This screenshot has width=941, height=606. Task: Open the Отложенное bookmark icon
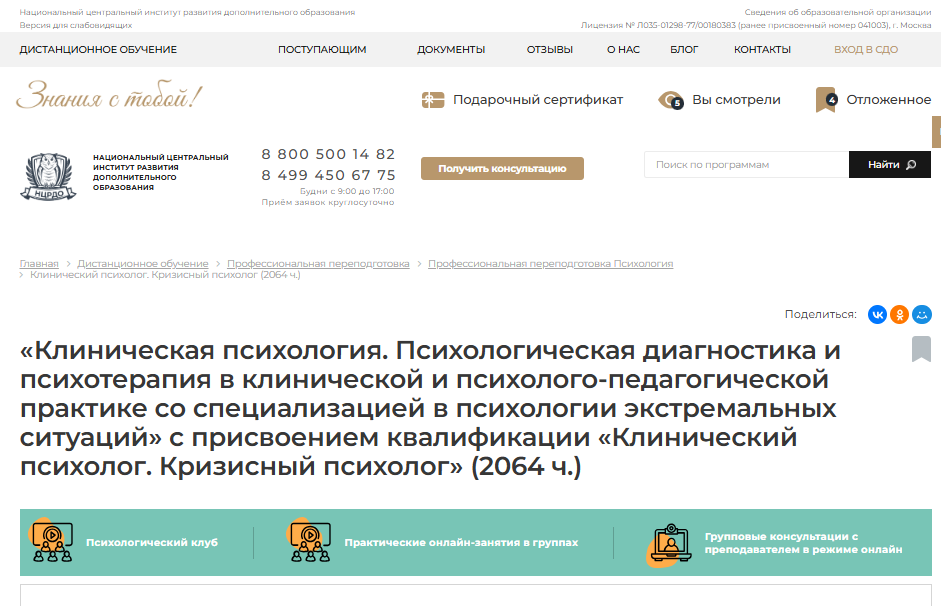coord(826,100)
